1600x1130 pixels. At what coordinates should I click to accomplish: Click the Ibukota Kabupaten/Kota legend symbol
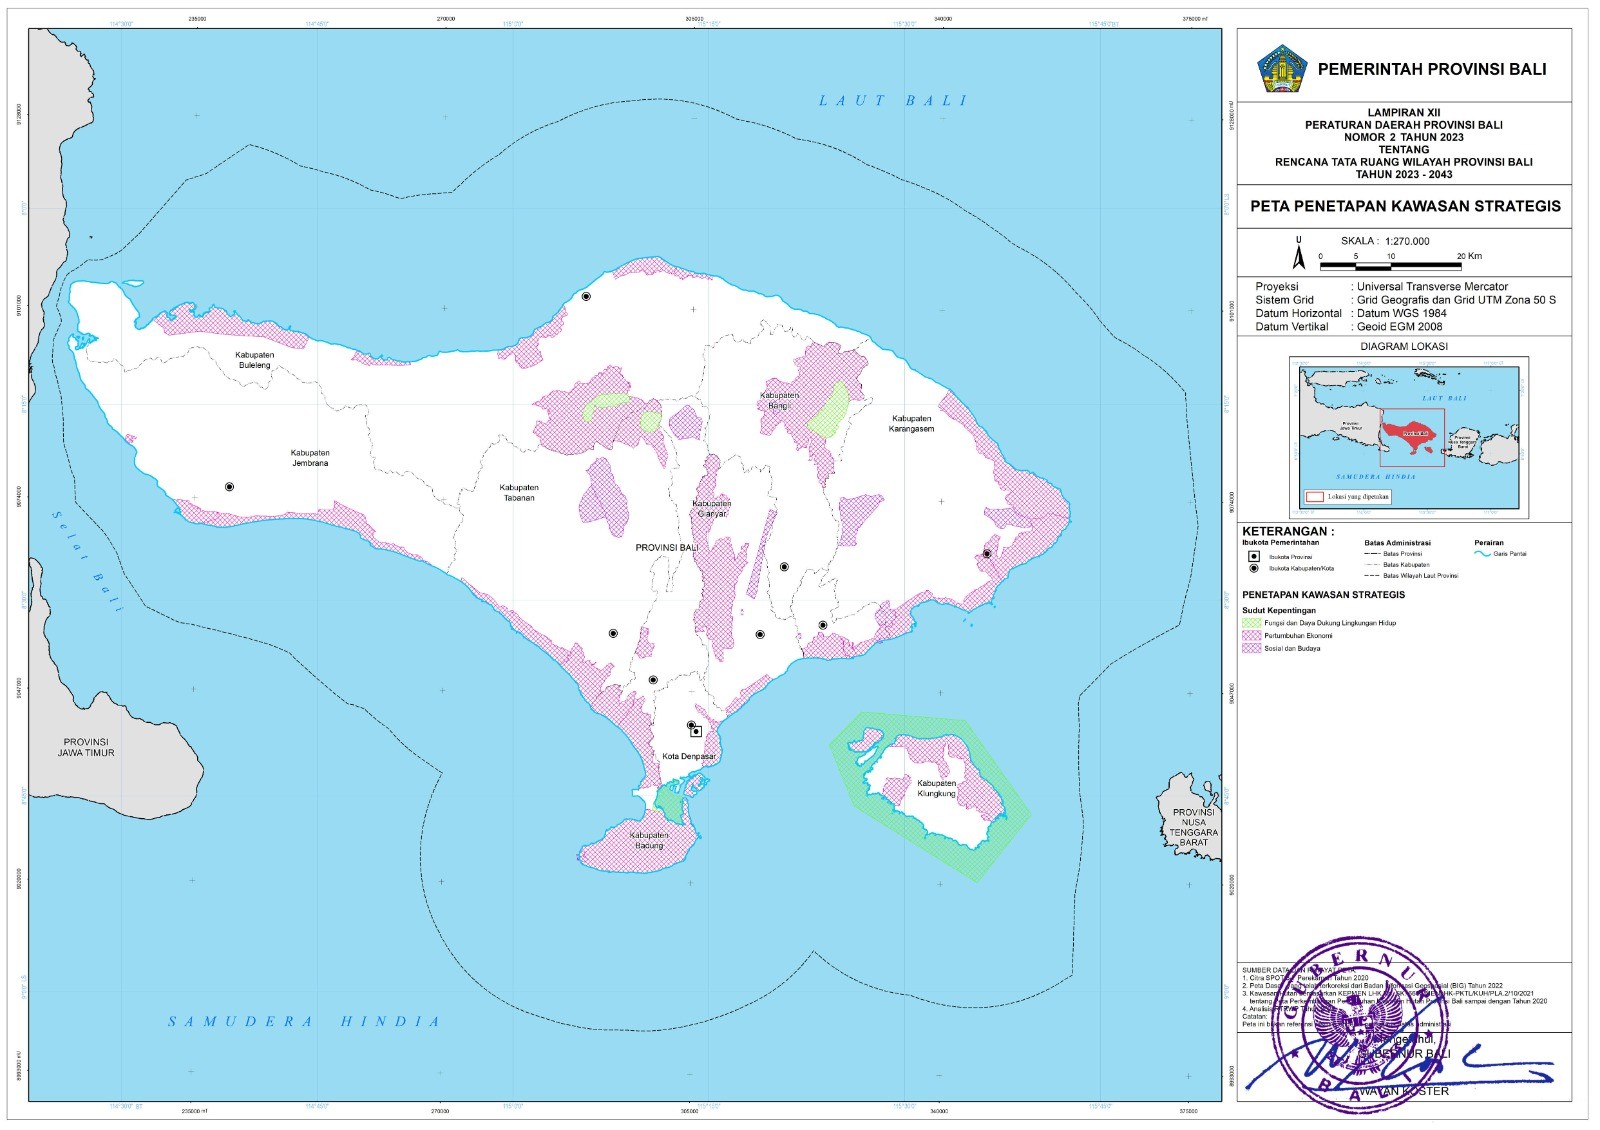tap(1253, 568)
